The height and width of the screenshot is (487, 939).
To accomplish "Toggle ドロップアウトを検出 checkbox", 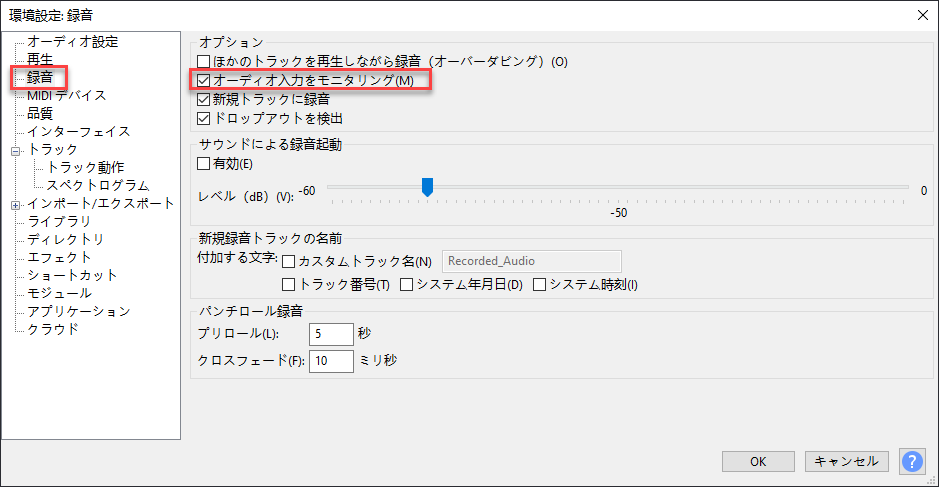I will tap(205, 119).
